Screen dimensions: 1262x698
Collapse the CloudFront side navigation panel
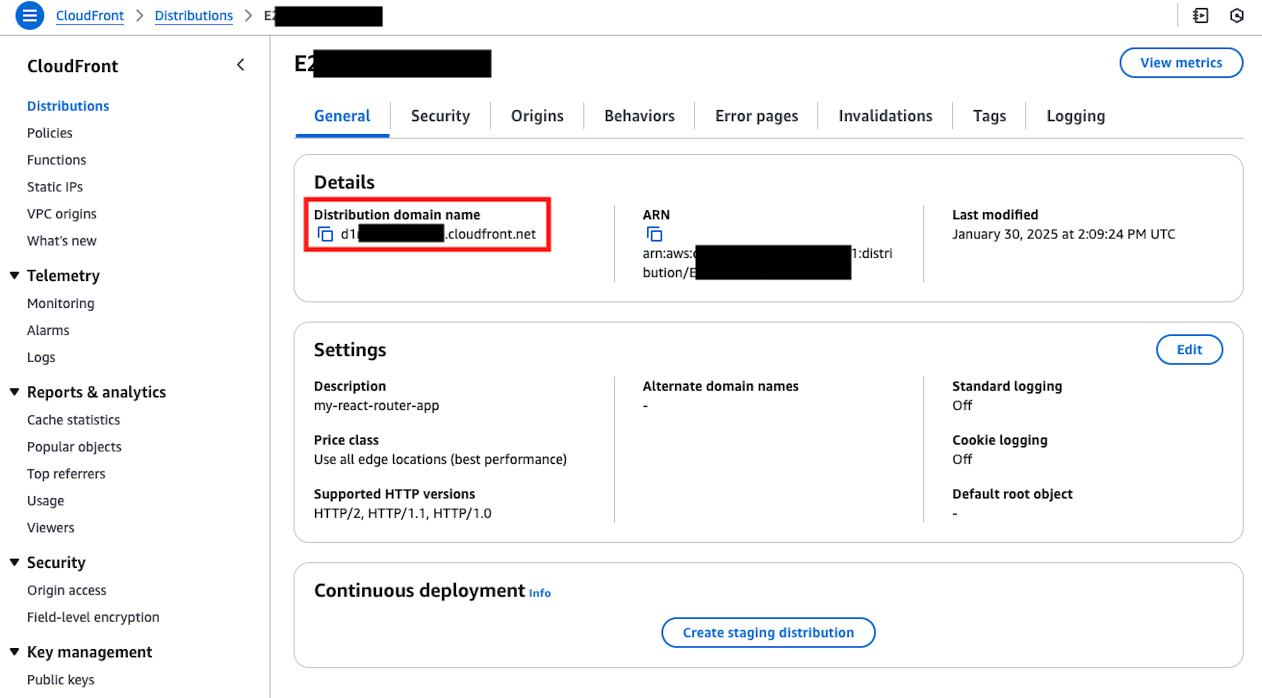[240, 65]
